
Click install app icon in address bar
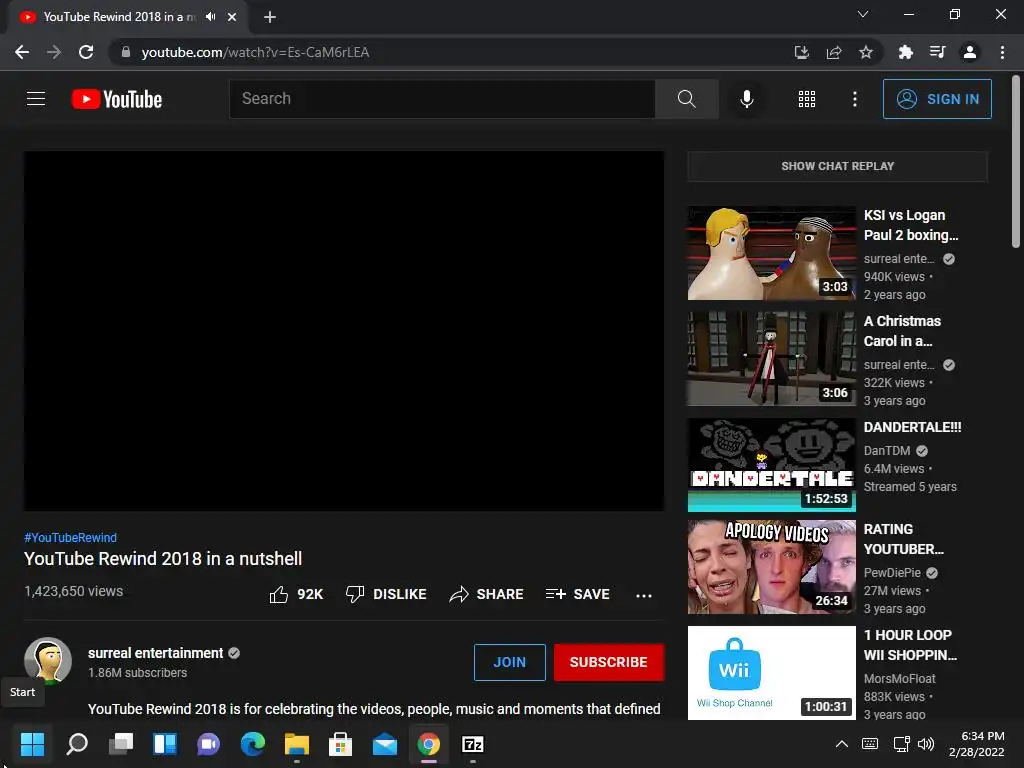(802, 52)
